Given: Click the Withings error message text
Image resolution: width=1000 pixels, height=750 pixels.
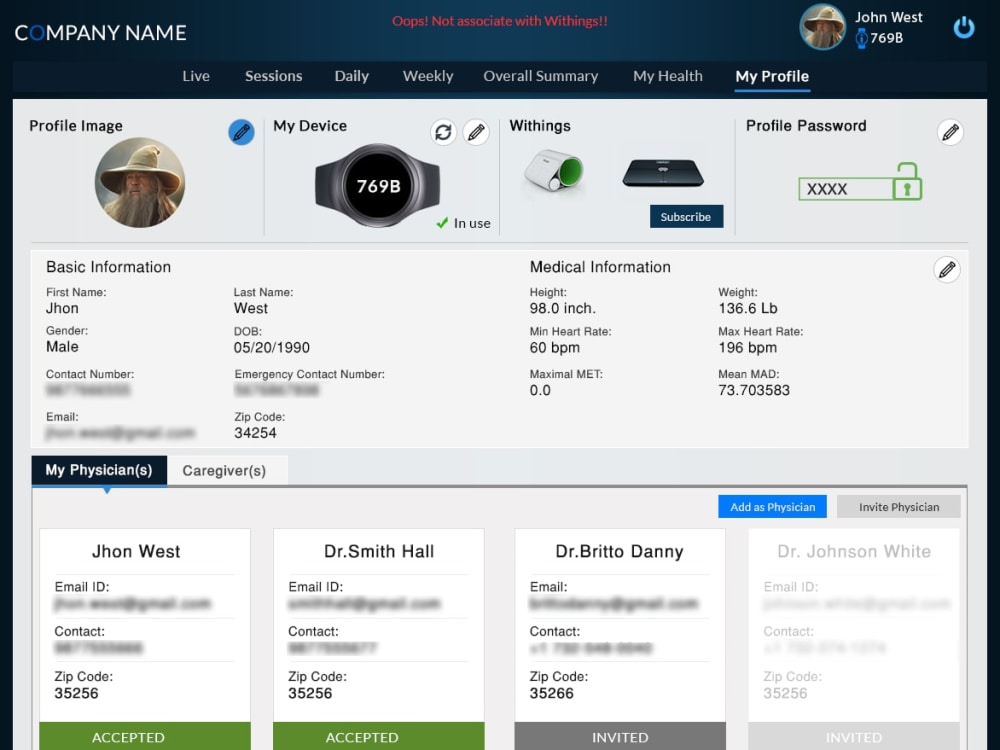Looking at the screenshot, I should click(499, 21).
